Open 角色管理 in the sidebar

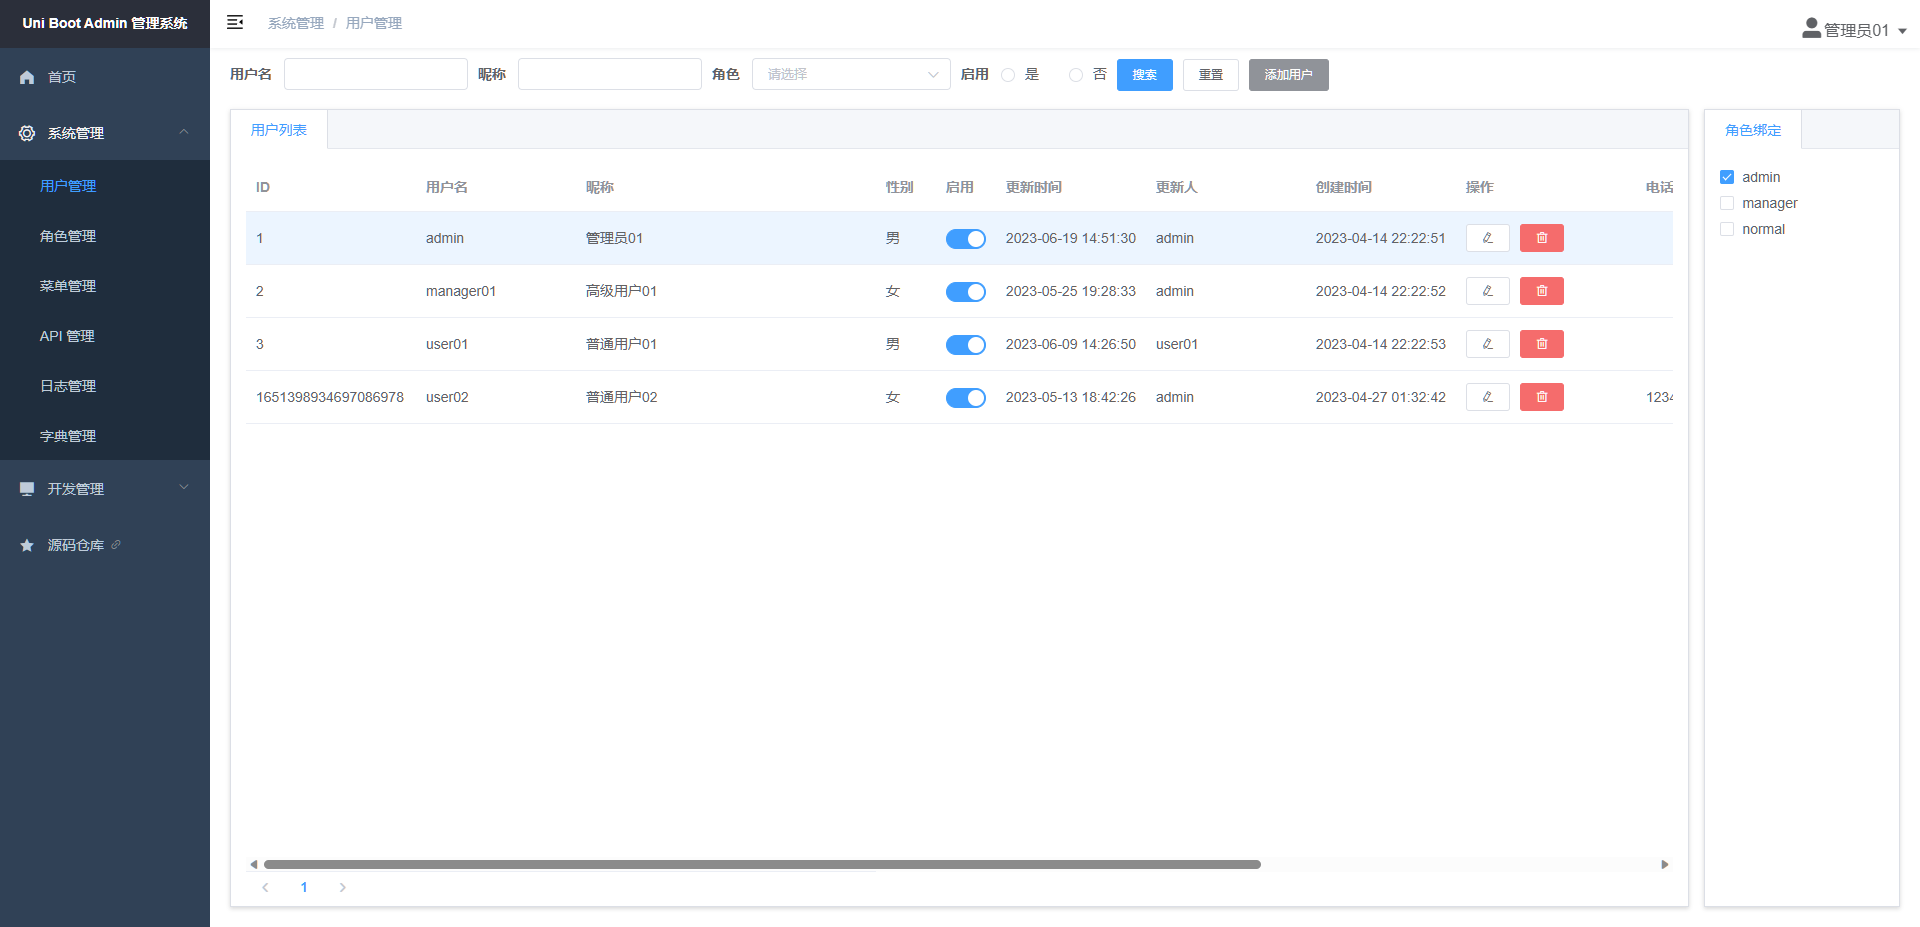click(68, 236)
